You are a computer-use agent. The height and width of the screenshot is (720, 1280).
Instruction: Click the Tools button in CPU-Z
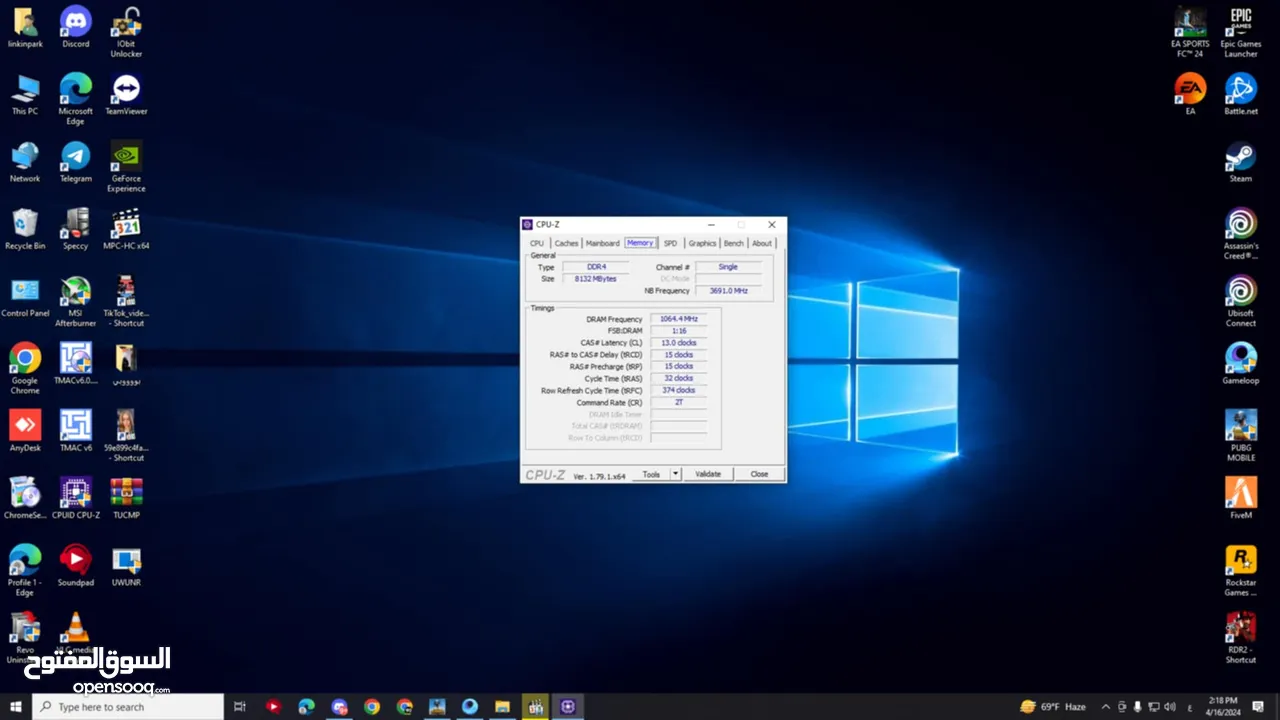coord(651,474)
